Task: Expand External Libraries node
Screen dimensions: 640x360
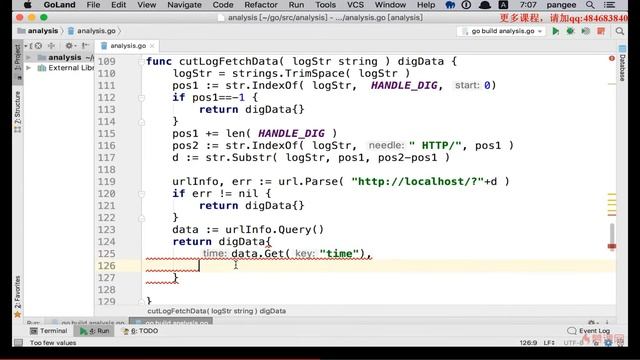Action: (29, 68)
